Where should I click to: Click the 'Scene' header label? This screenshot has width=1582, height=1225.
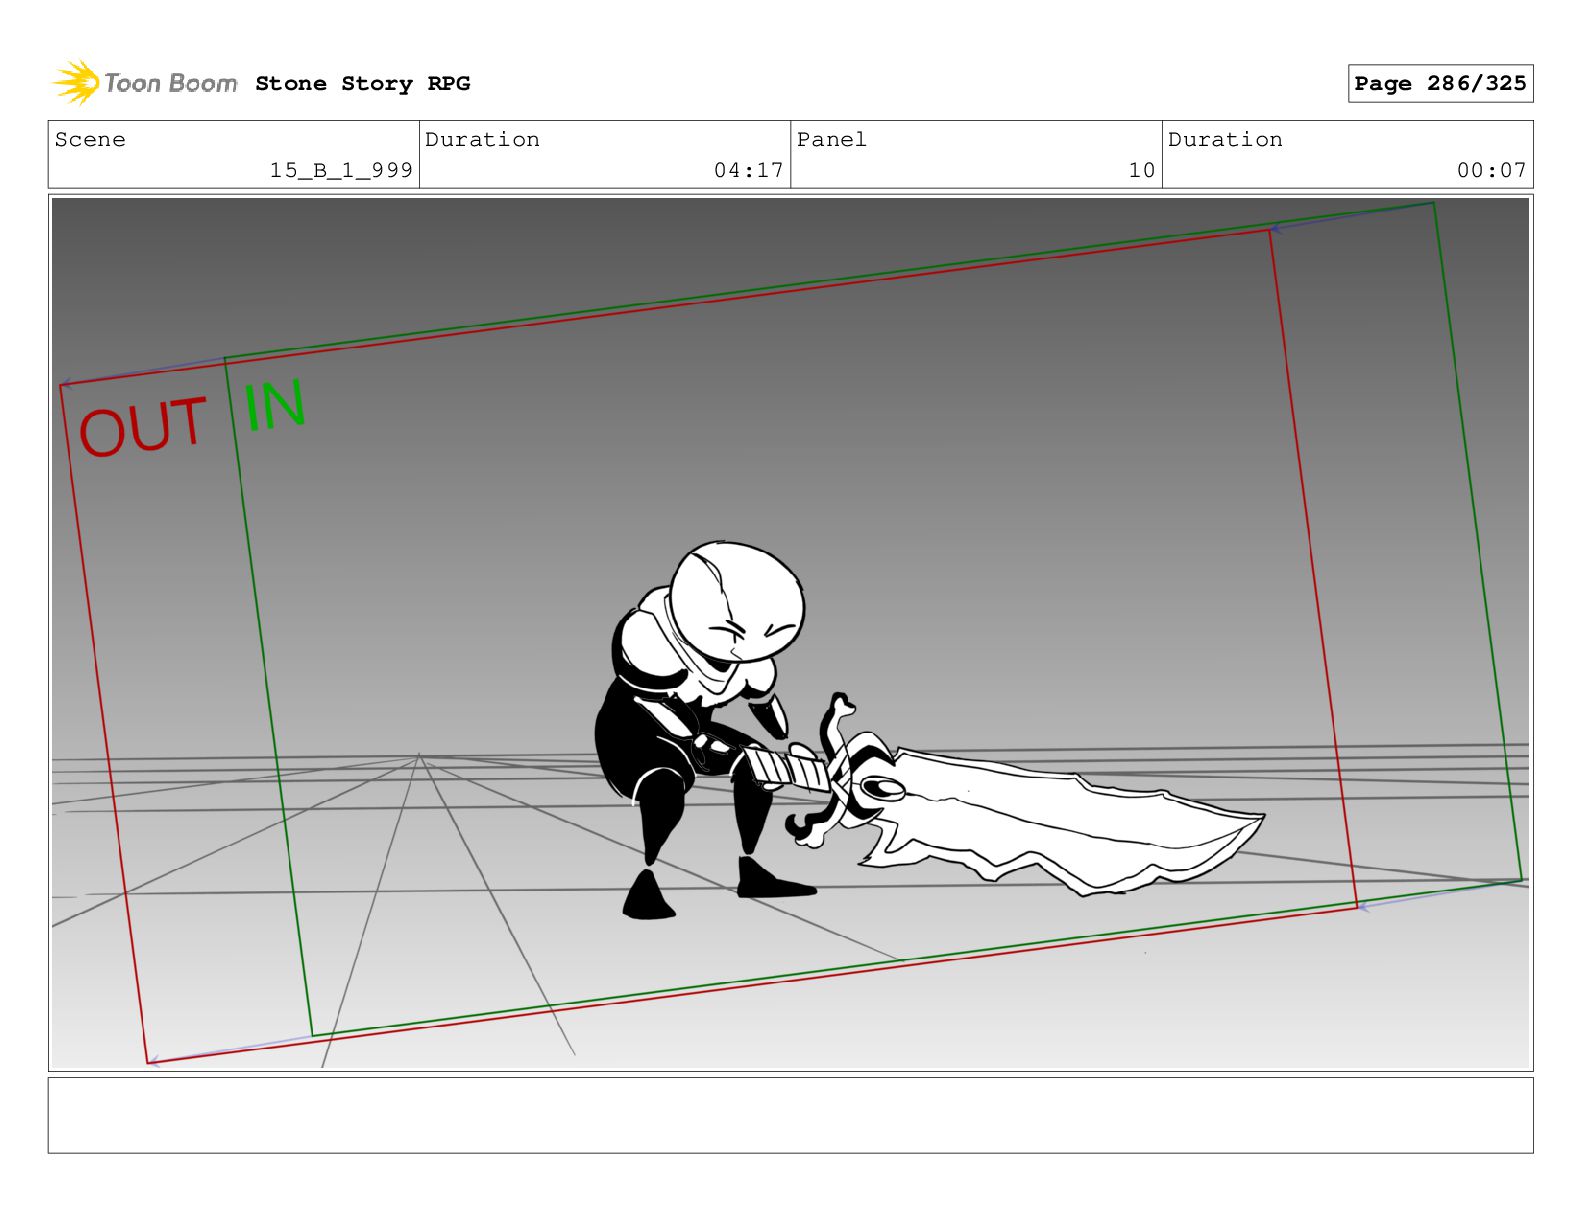coord(91,140)
